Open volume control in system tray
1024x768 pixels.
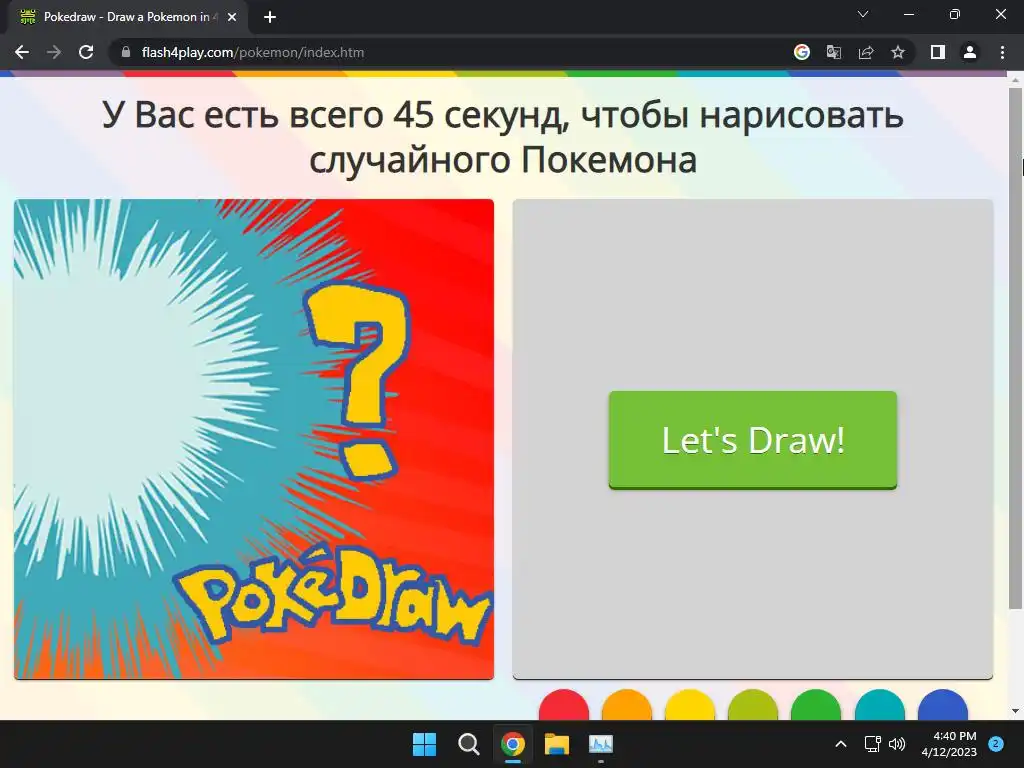click(897, 744)
